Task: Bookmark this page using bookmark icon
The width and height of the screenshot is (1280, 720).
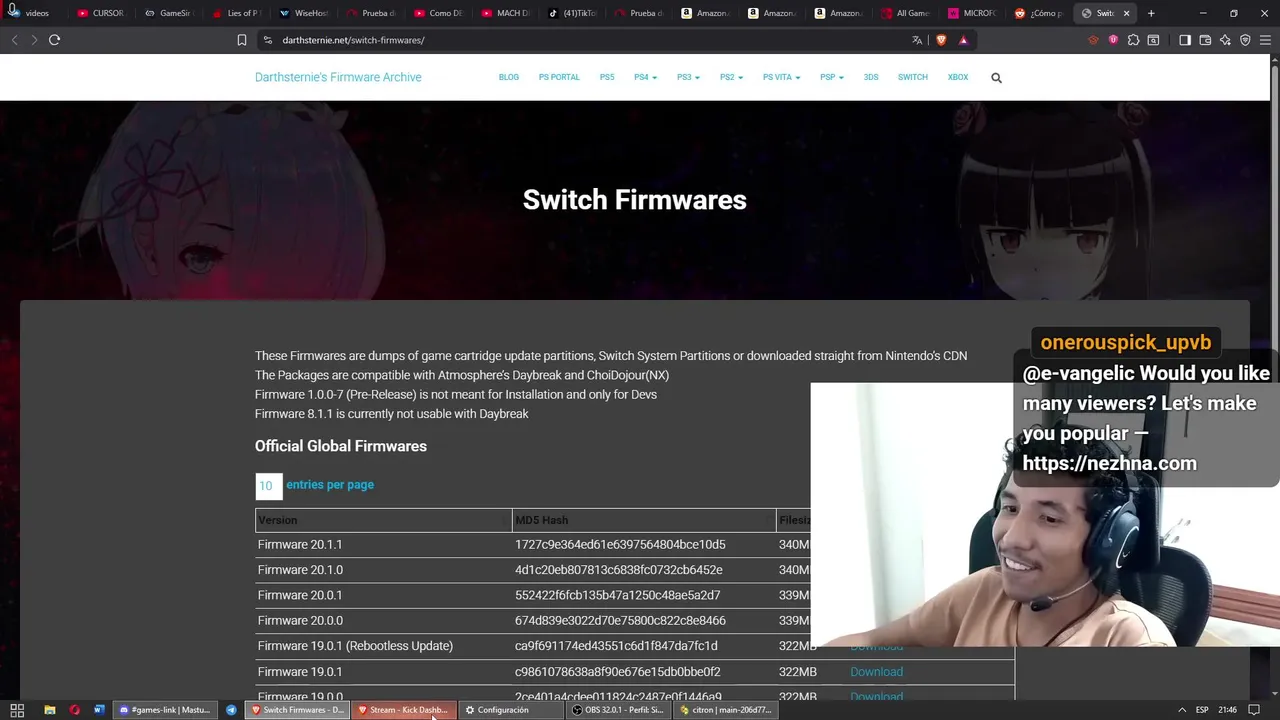Action: coord(242,40)
